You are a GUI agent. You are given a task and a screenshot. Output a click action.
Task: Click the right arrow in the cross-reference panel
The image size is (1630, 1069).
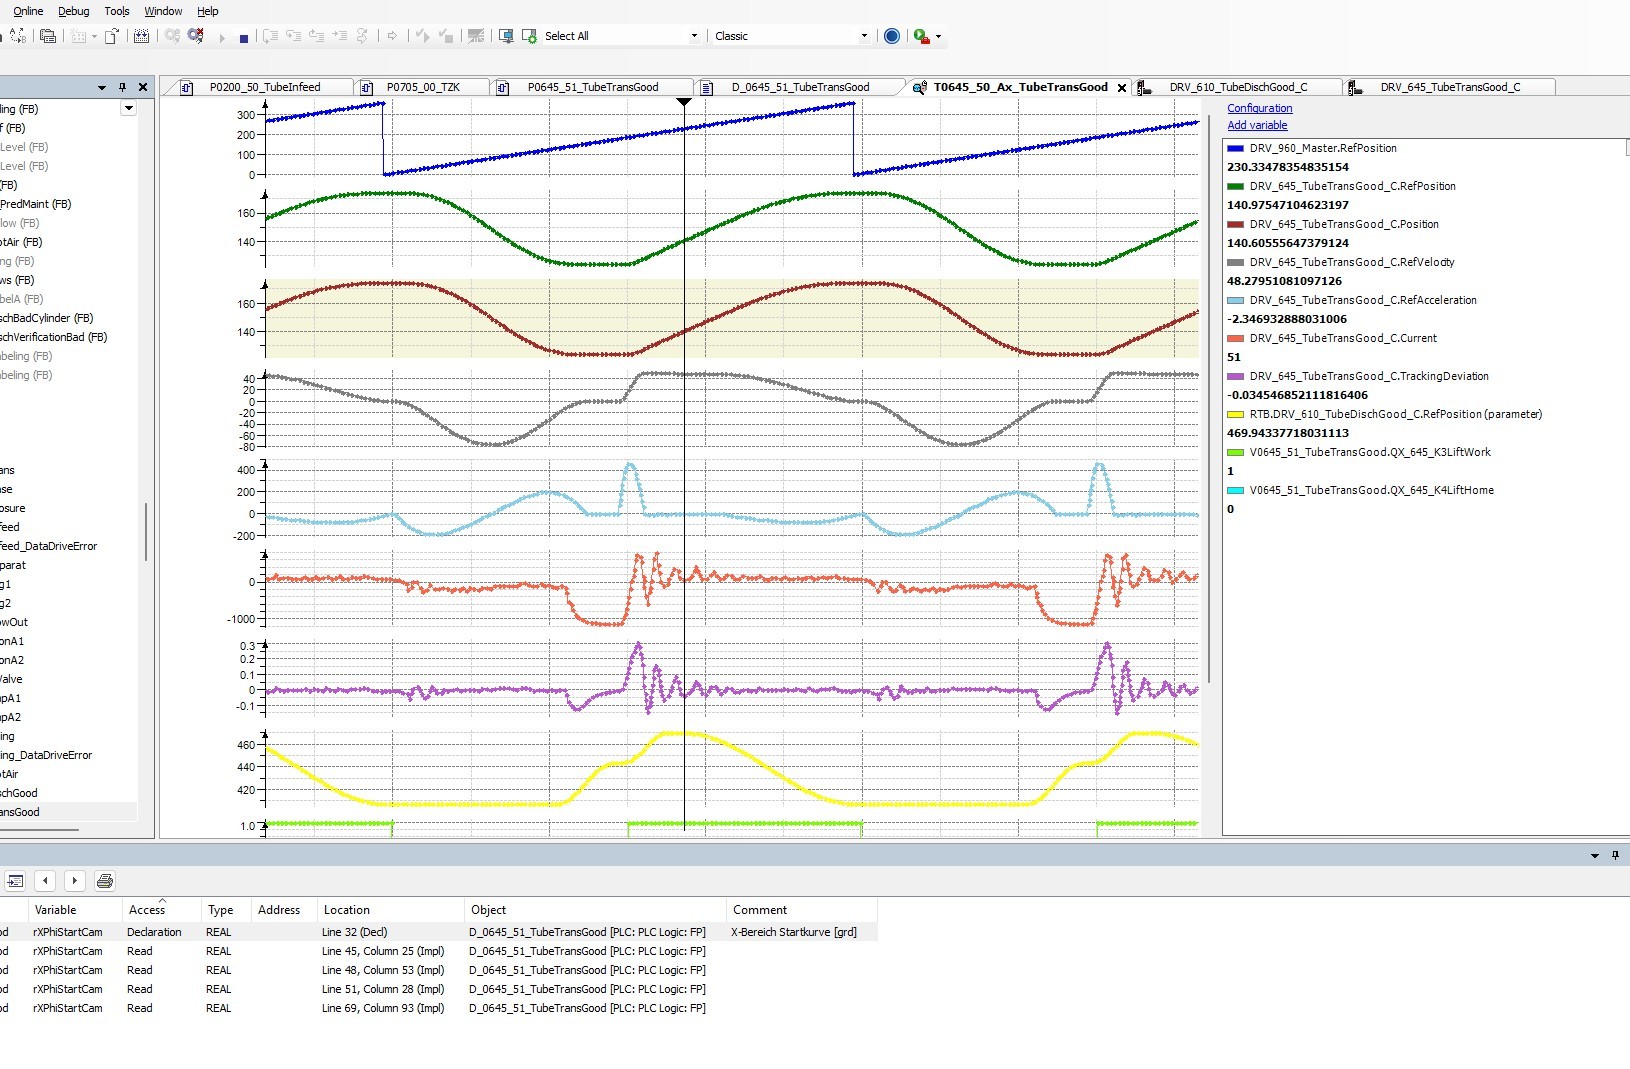coord(75,881)
